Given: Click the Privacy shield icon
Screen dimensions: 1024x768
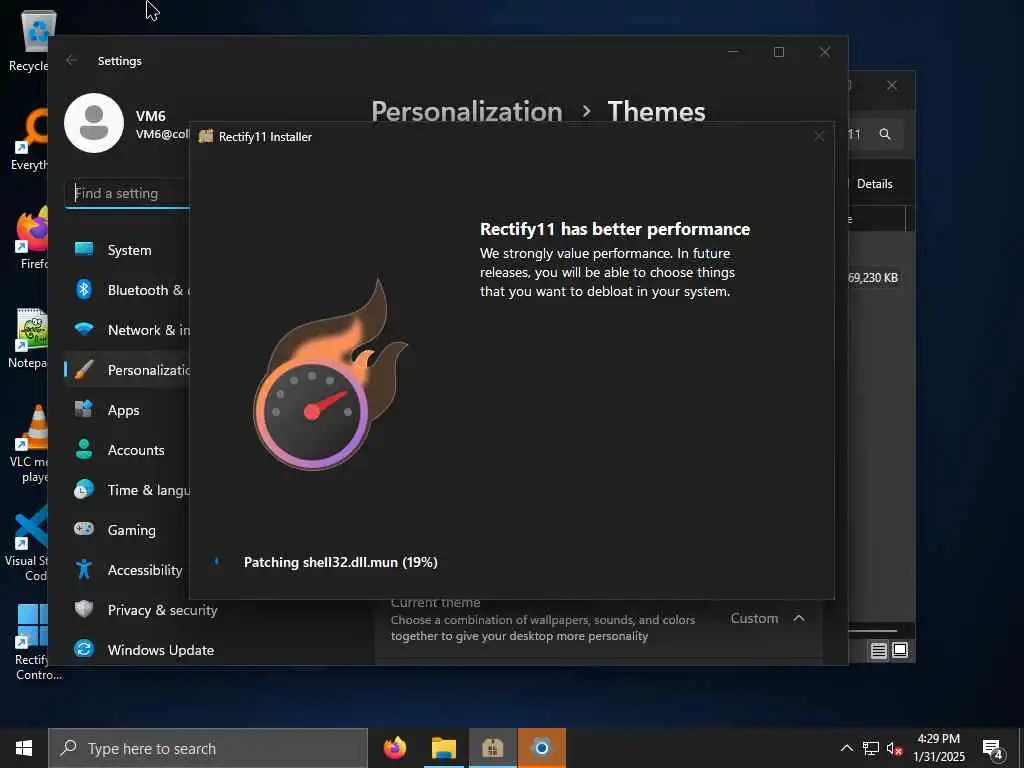Looking at the screenshot, I should click(84, 609).
